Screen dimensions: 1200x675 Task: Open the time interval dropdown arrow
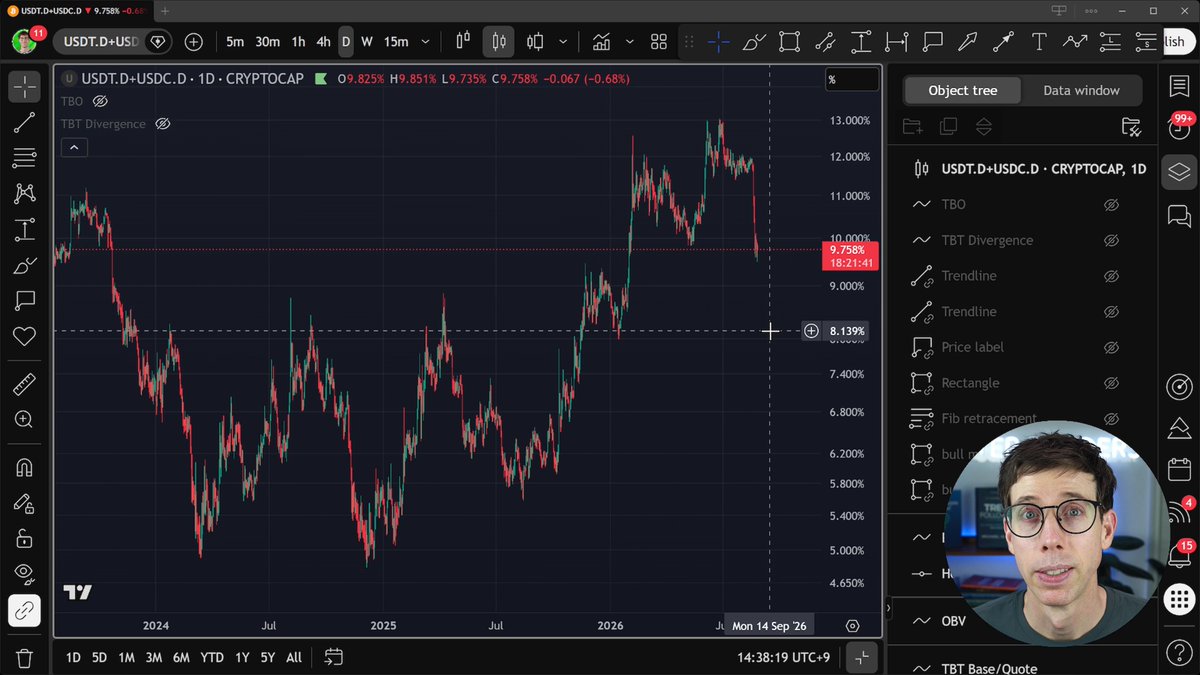pyautogui.click(x=425, y=42)
